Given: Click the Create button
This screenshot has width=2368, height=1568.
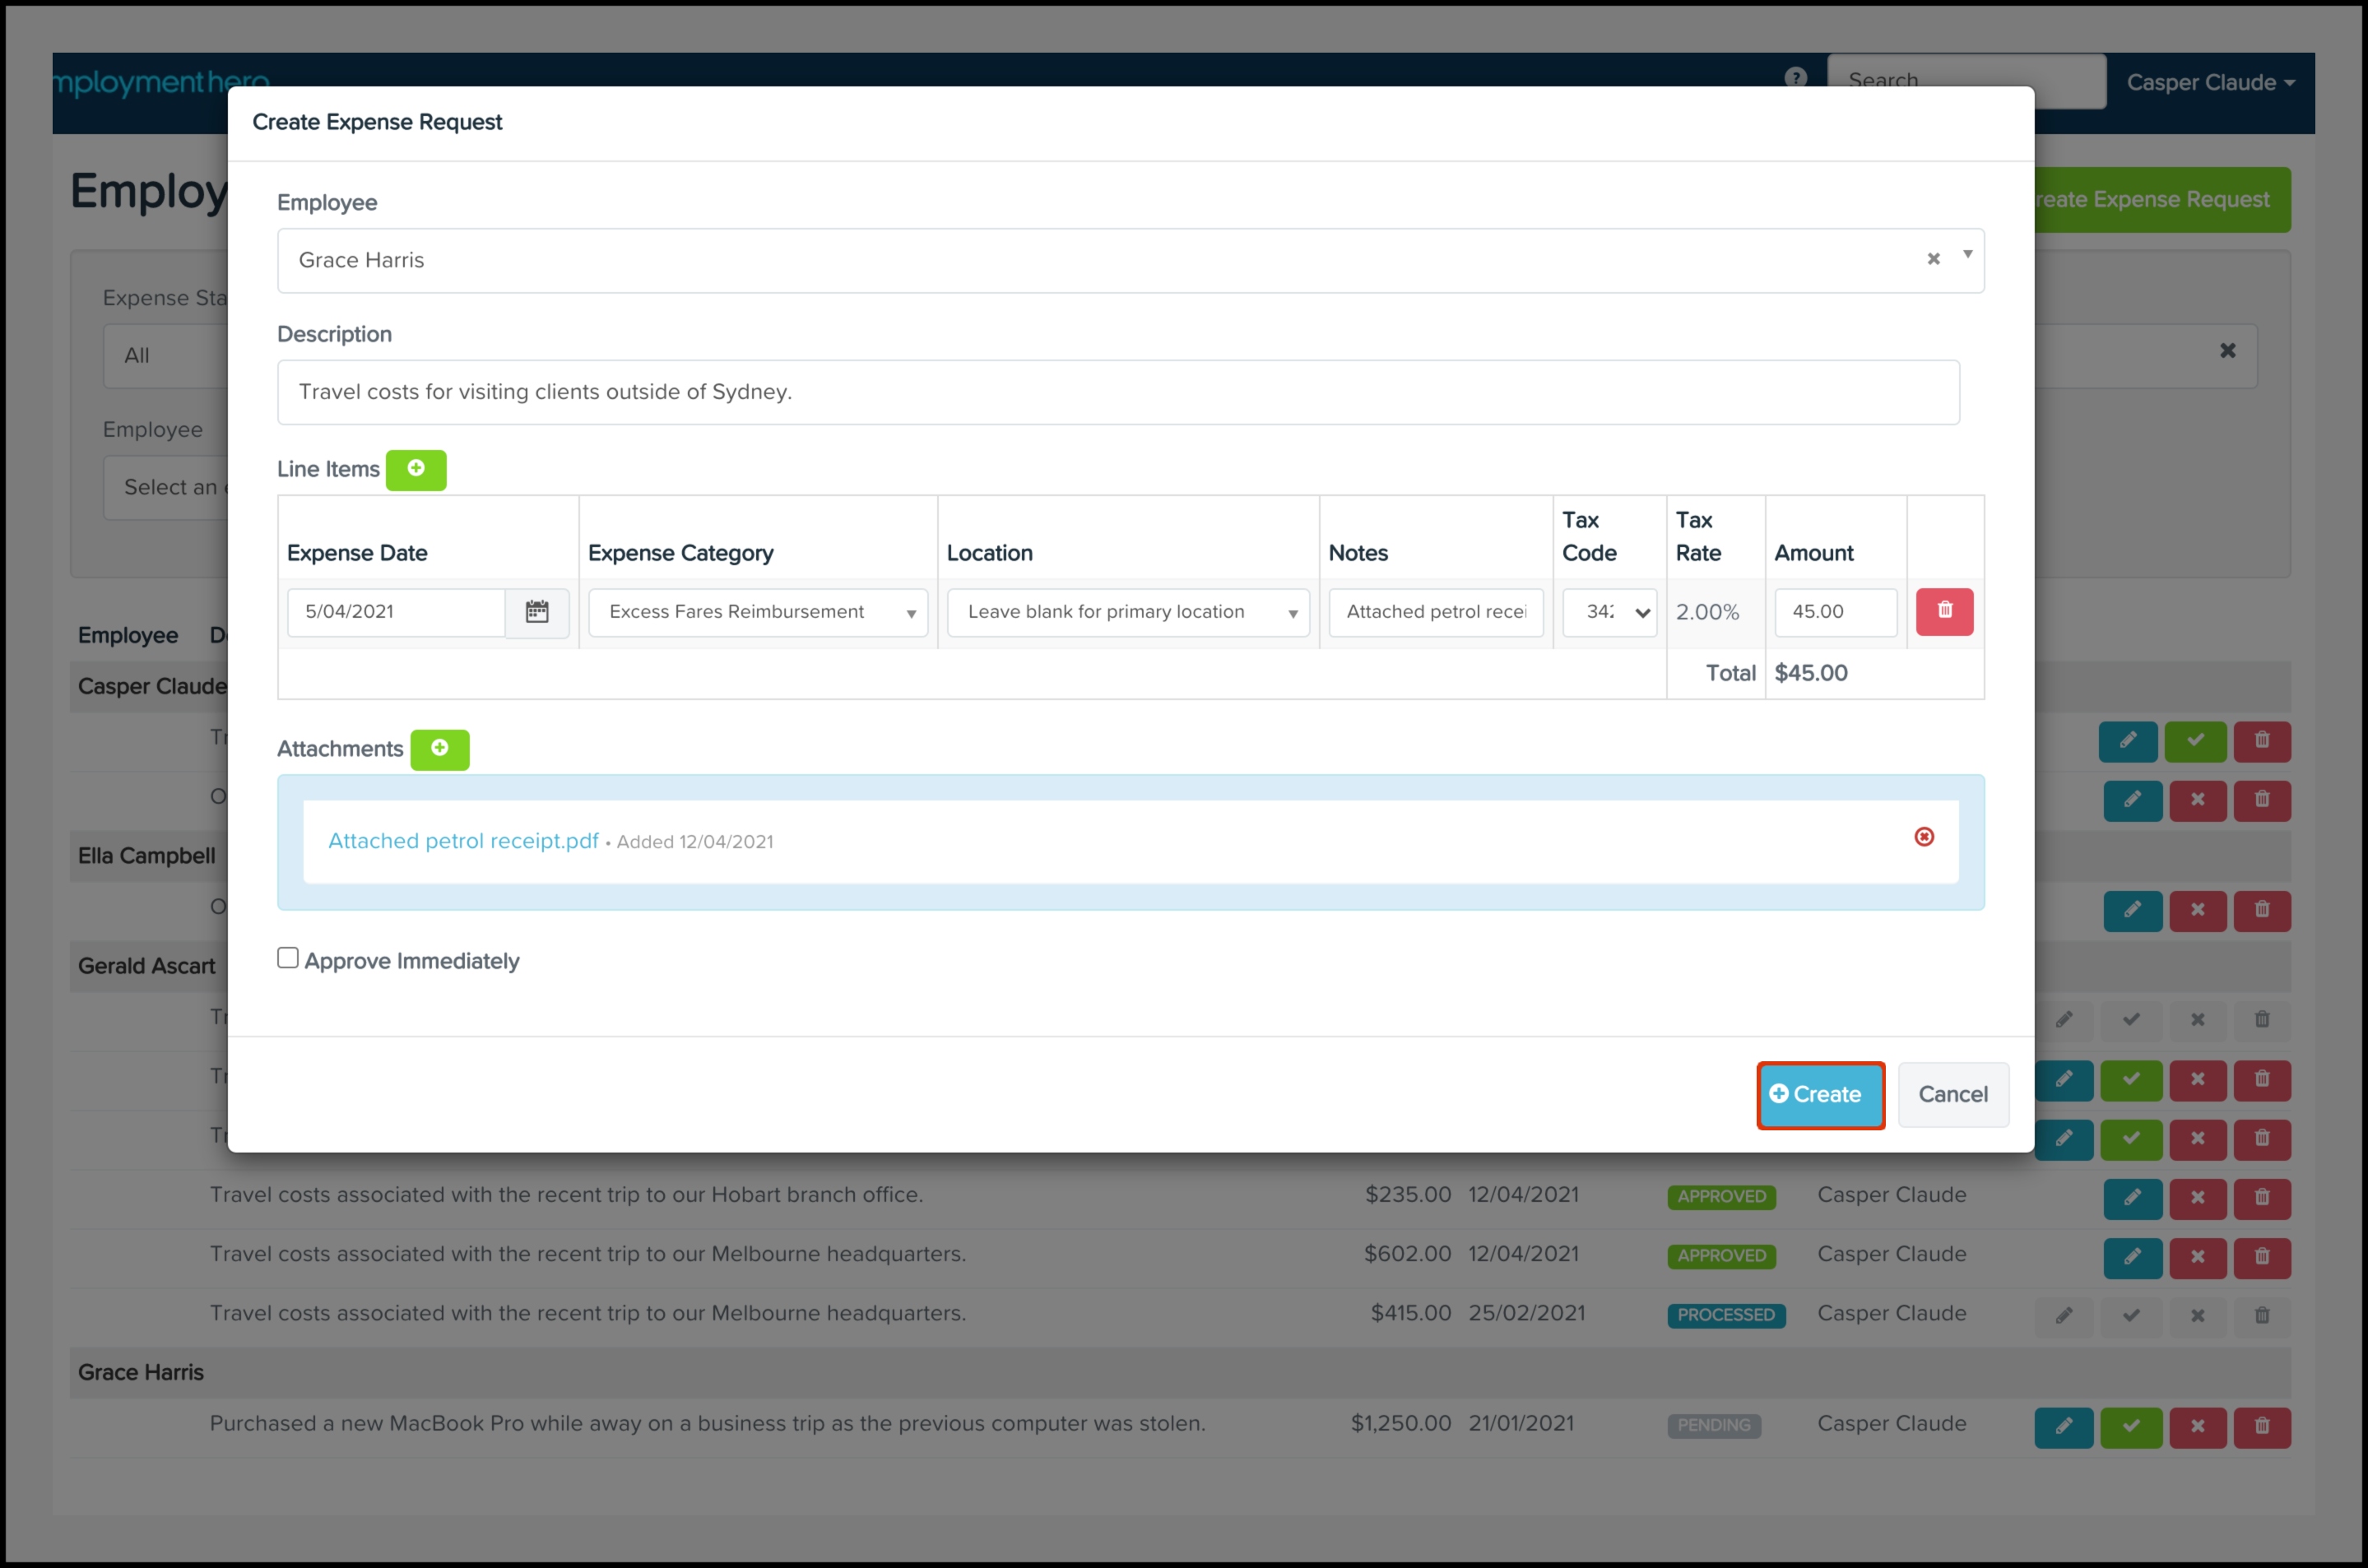Looking at the screenshot, I should [1819, 1095].
